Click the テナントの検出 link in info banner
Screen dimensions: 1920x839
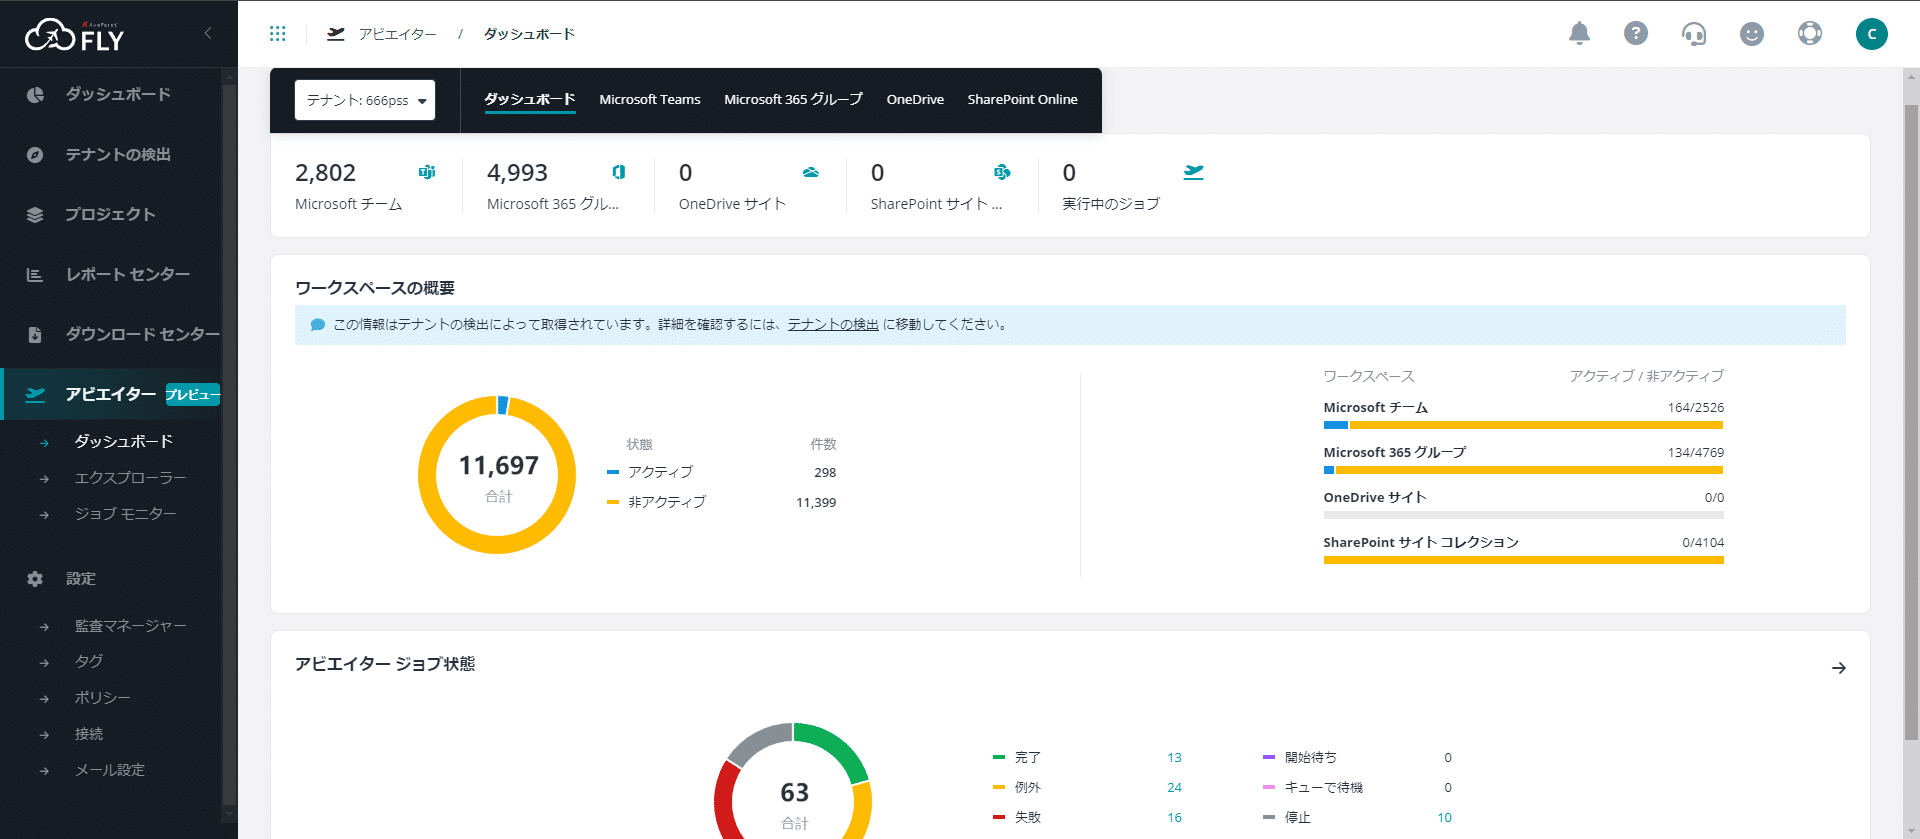833,324
